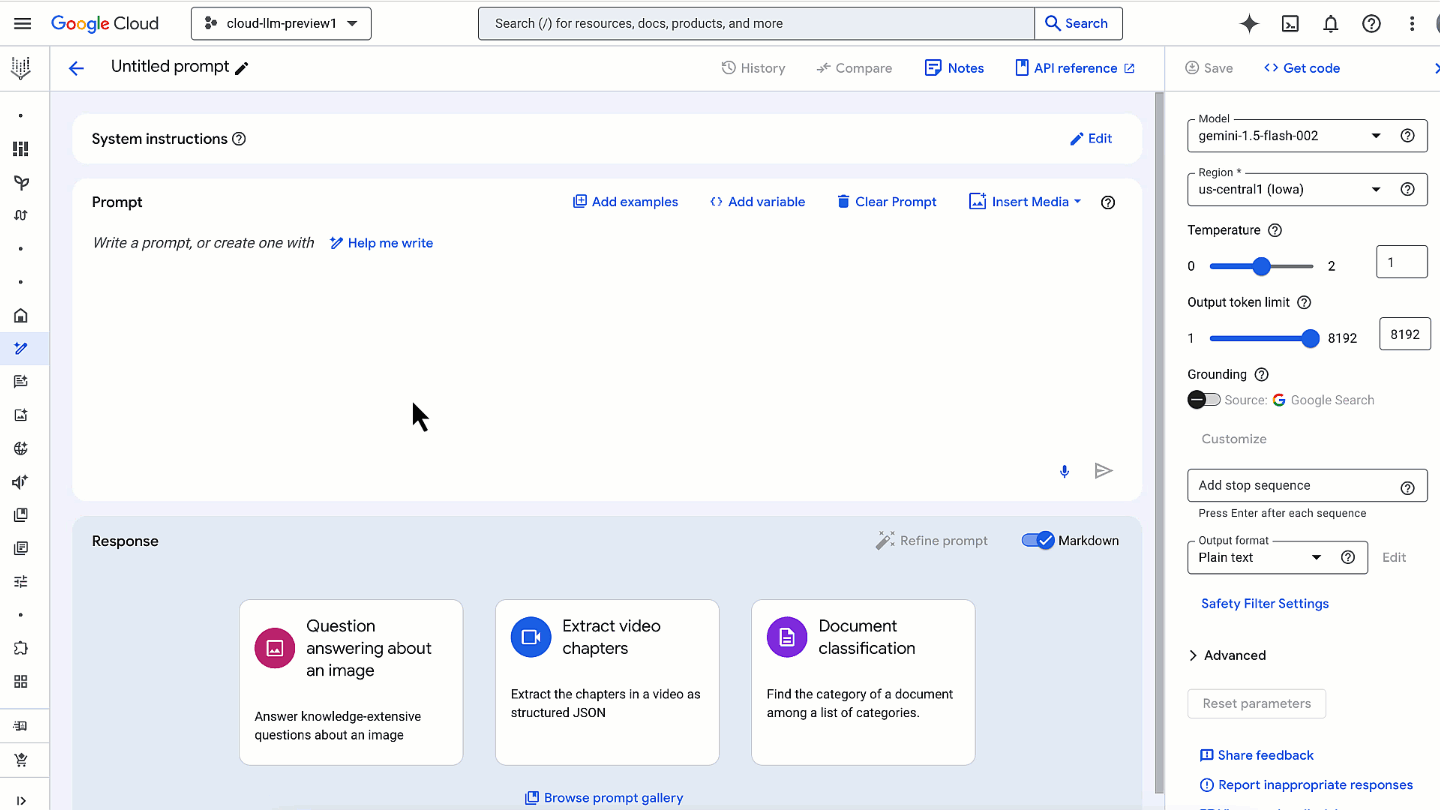Toggle the Markdown switch

pos(1038,541)
